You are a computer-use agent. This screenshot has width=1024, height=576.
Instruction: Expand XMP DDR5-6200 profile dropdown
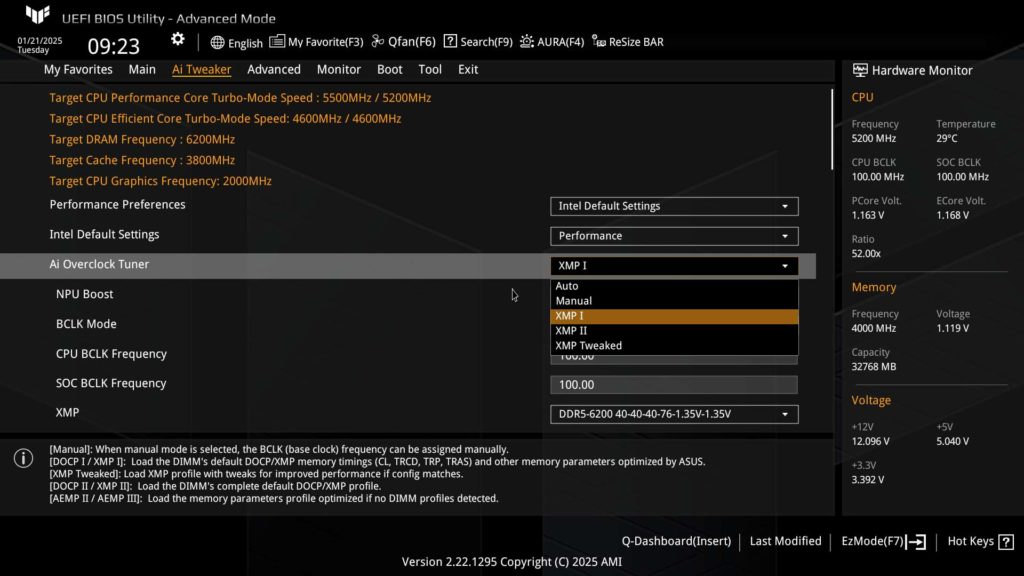[674, 414]
